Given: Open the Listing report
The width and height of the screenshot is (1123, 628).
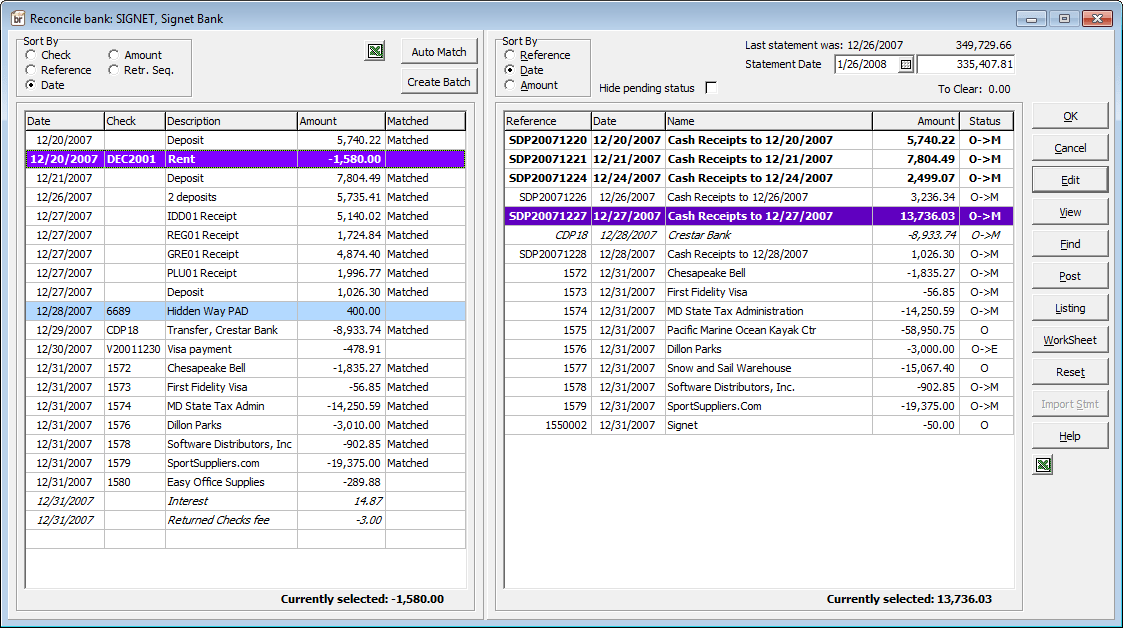Looking at the screenshot, I should click(1070, 307).
